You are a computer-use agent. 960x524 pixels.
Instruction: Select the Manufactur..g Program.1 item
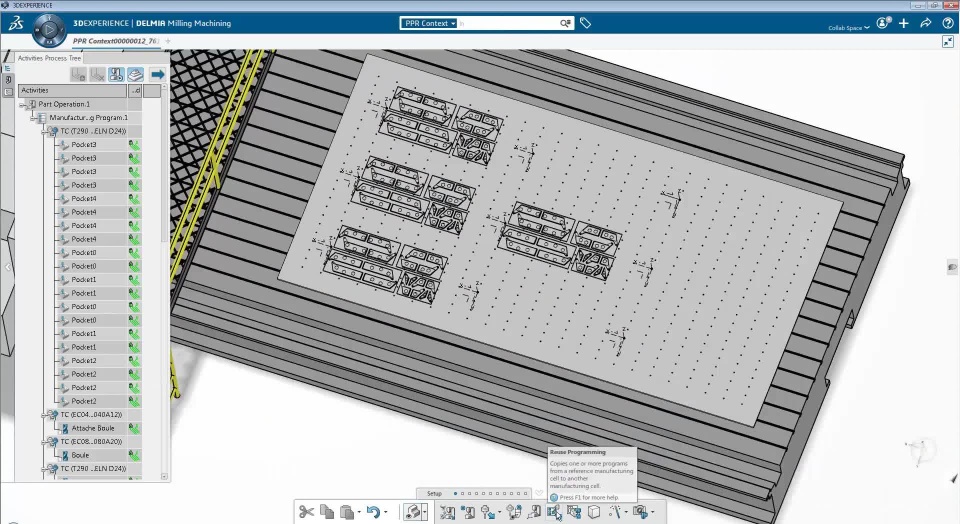[89, 118]
